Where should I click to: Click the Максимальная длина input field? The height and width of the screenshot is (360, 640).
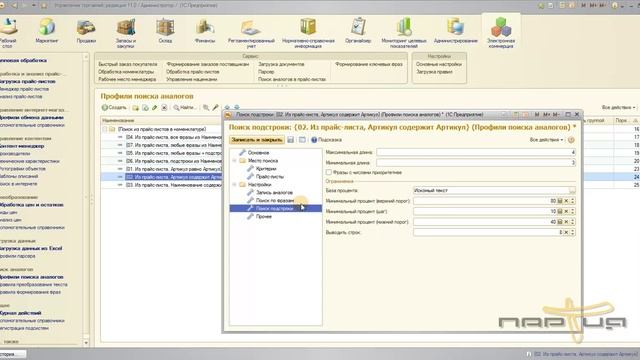(x=476, y=152)
